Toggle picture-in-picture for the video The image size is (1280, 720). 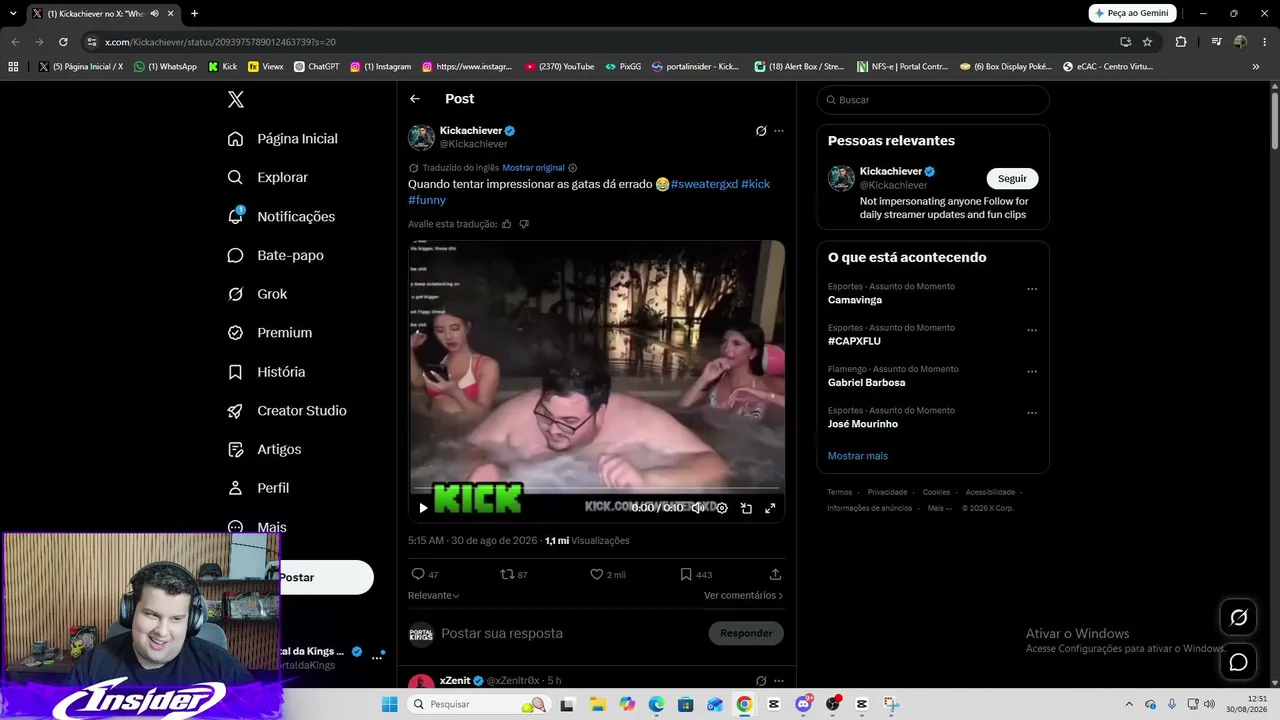(x=746, y=508)
